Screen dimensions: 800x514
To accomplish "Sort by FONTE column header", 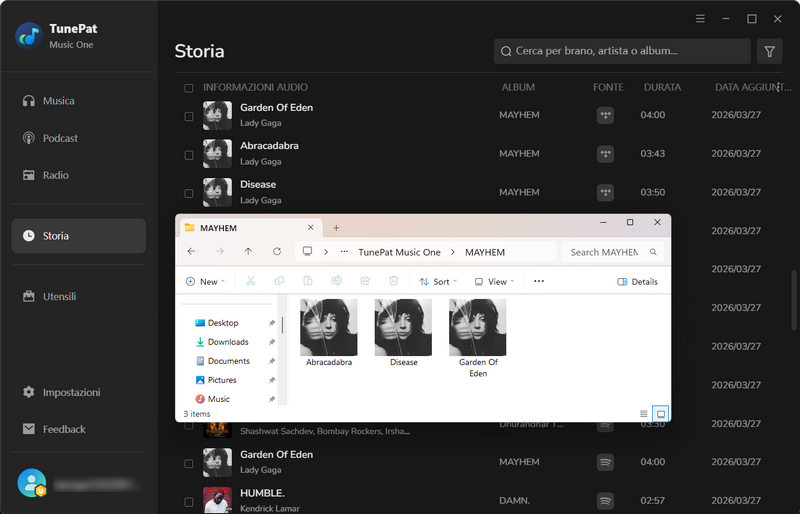I will (608, 87).
